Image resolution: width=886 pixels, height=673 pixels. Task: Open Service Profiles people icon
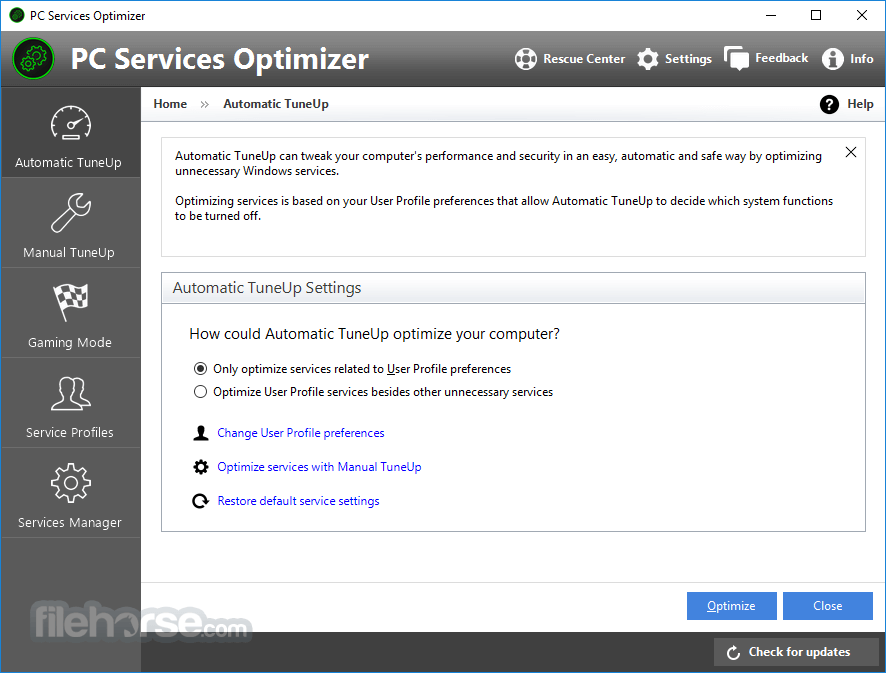coord(71,393)
